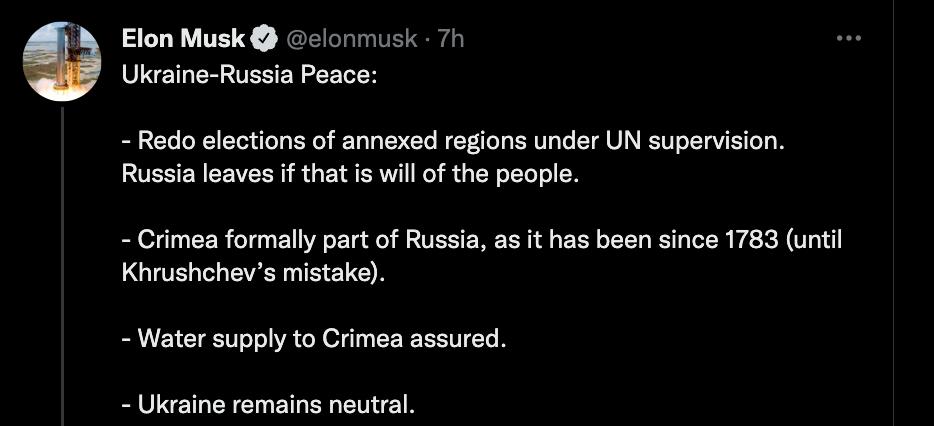The image size is (934, 426).
Task: Visit the Elon Musk display name link
Action: click(x=183, y=39)
